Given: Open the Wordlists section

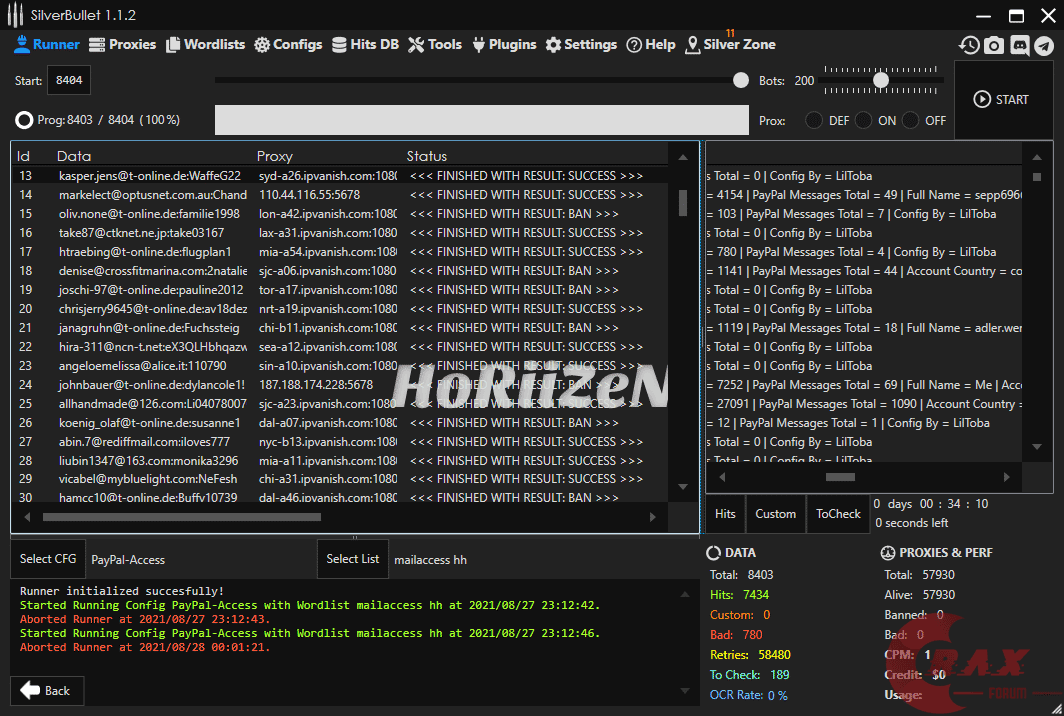Looking at the screenshot, I should click(205, 44).
